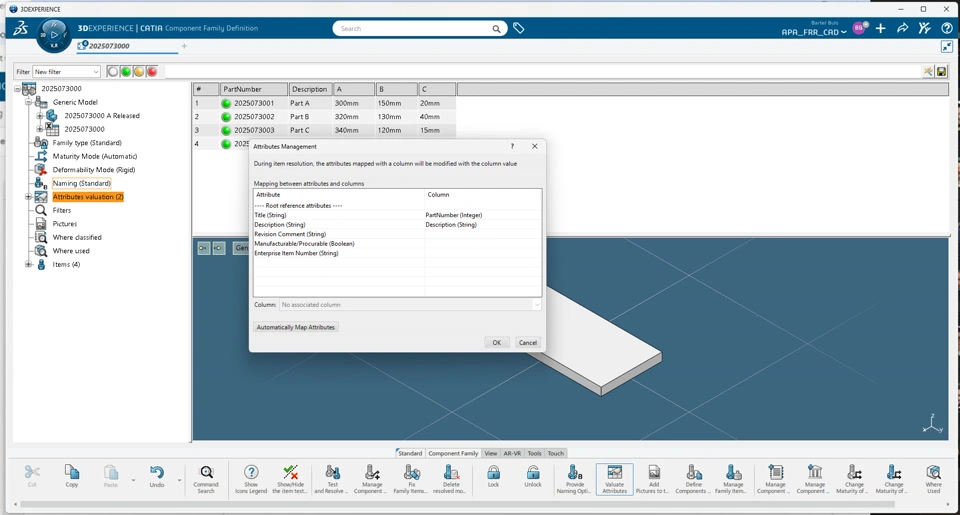Select Family type (Standard) tree item
This screenshot has width=960, height=515.
click(87, 143)
